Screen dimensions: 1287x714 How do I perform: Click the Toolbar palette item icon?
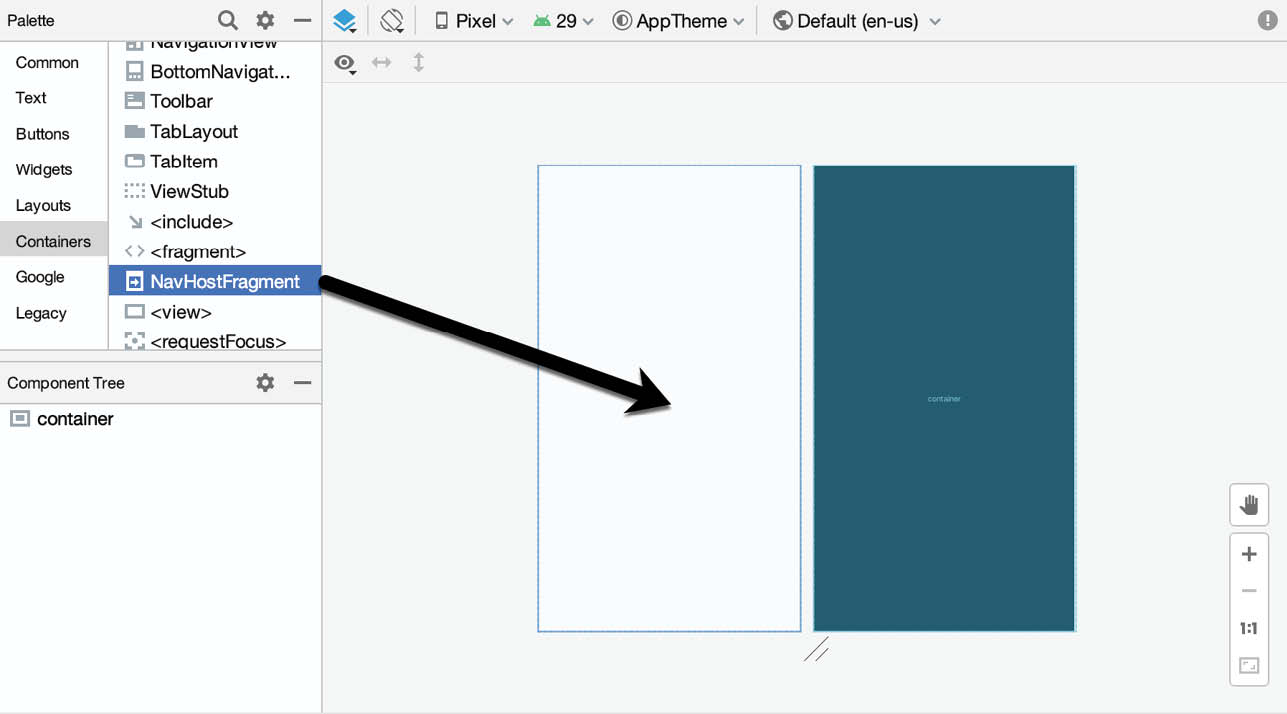click(134, 101)
